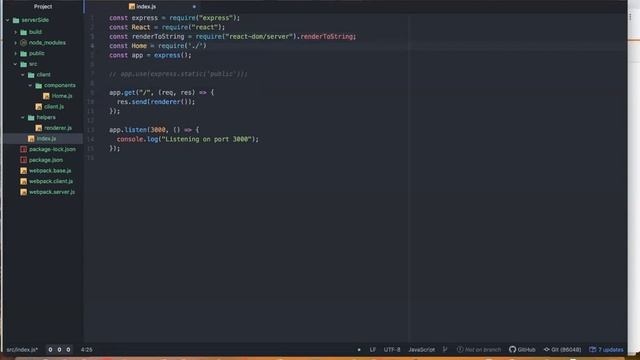Image resolution: width=640 pixels, height=360 pixels.
Task: Select index.js in the project tree
Action: tap(46, 139)
